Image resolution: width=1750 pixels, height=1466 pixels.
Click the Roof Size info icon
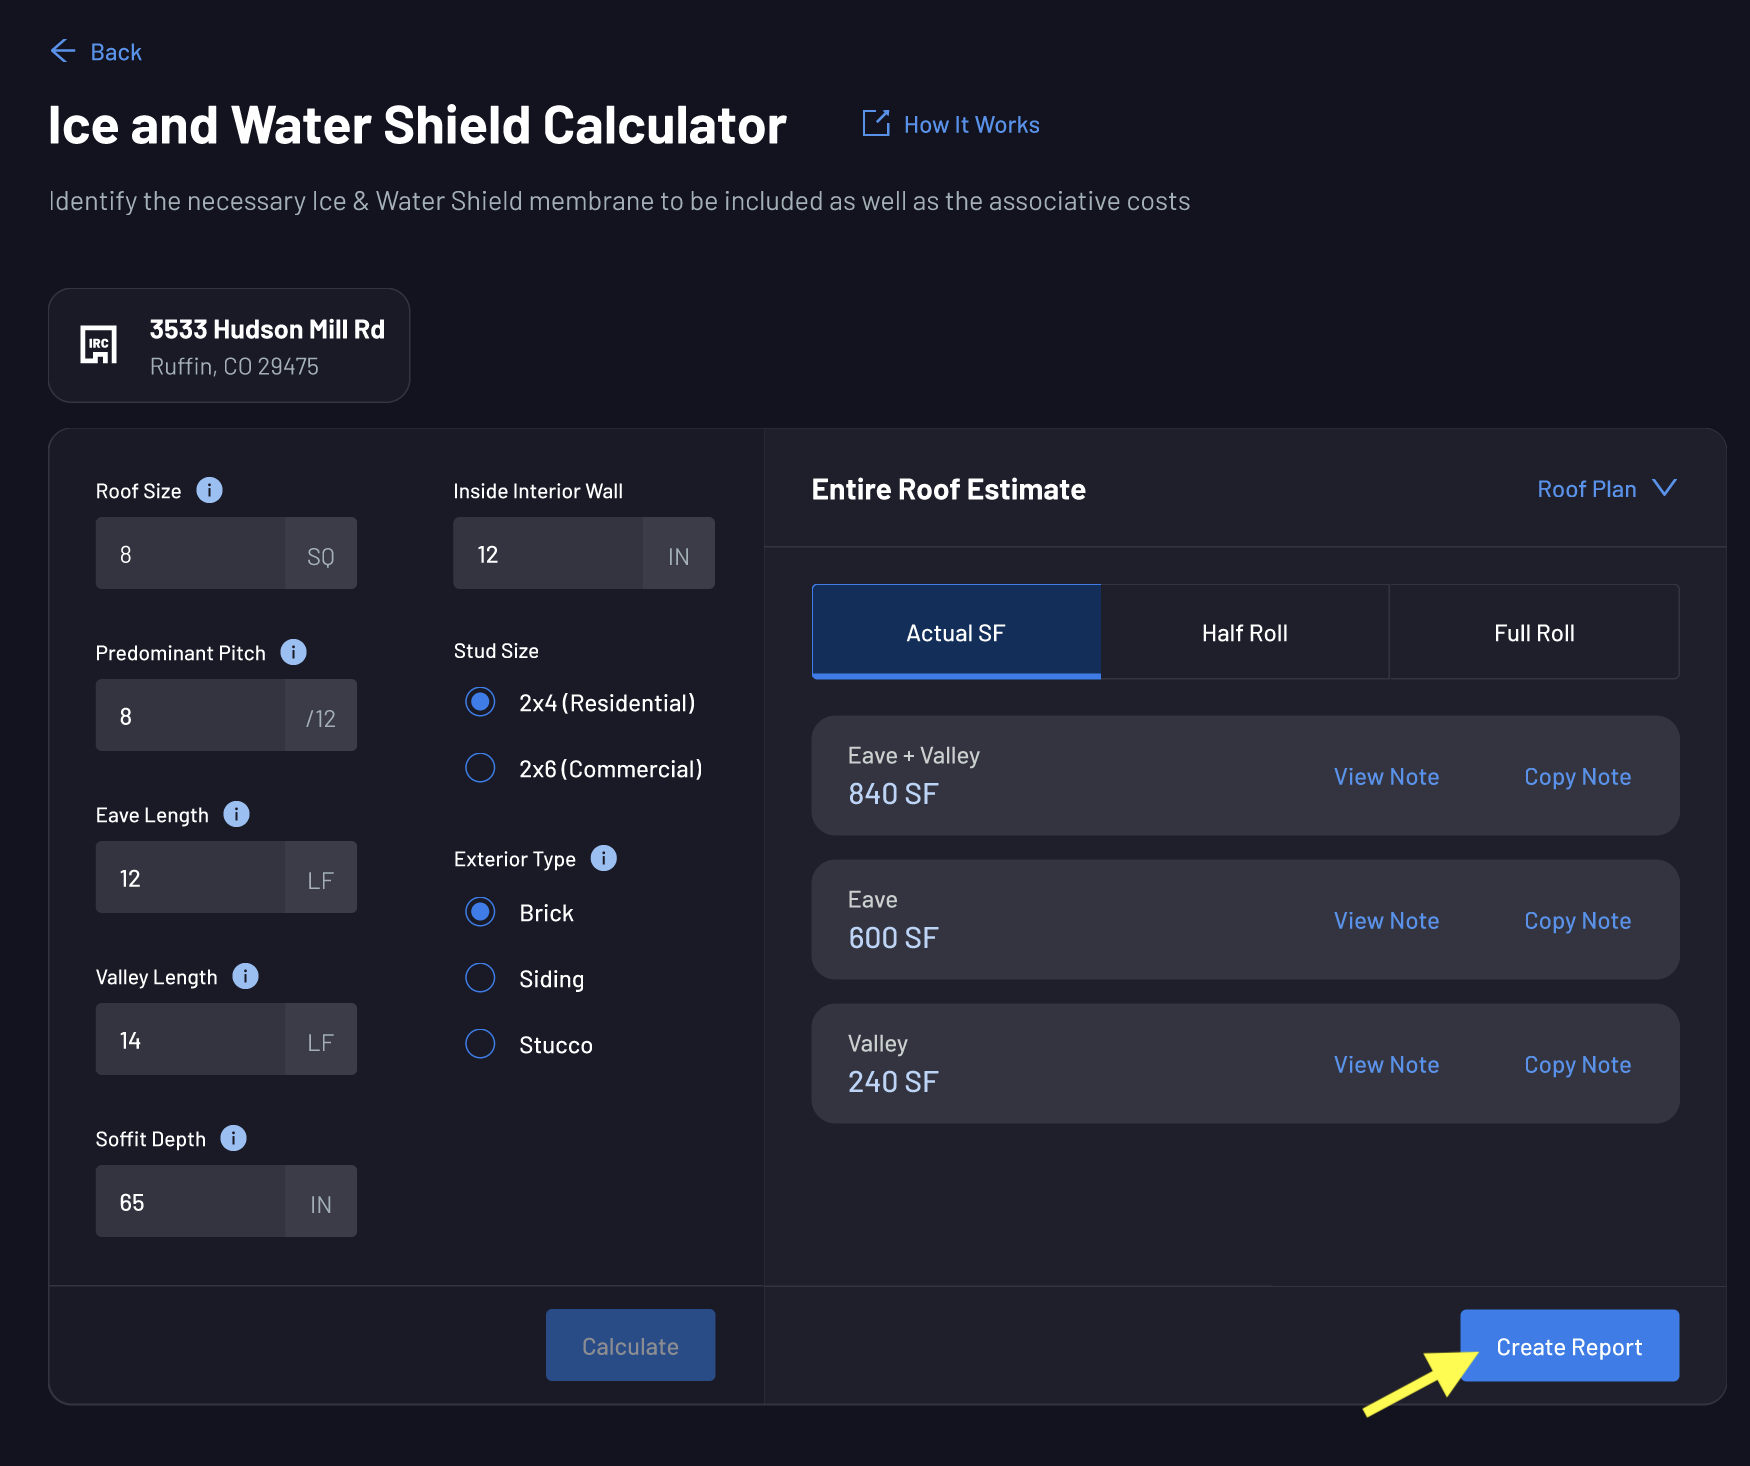[209, 490]
